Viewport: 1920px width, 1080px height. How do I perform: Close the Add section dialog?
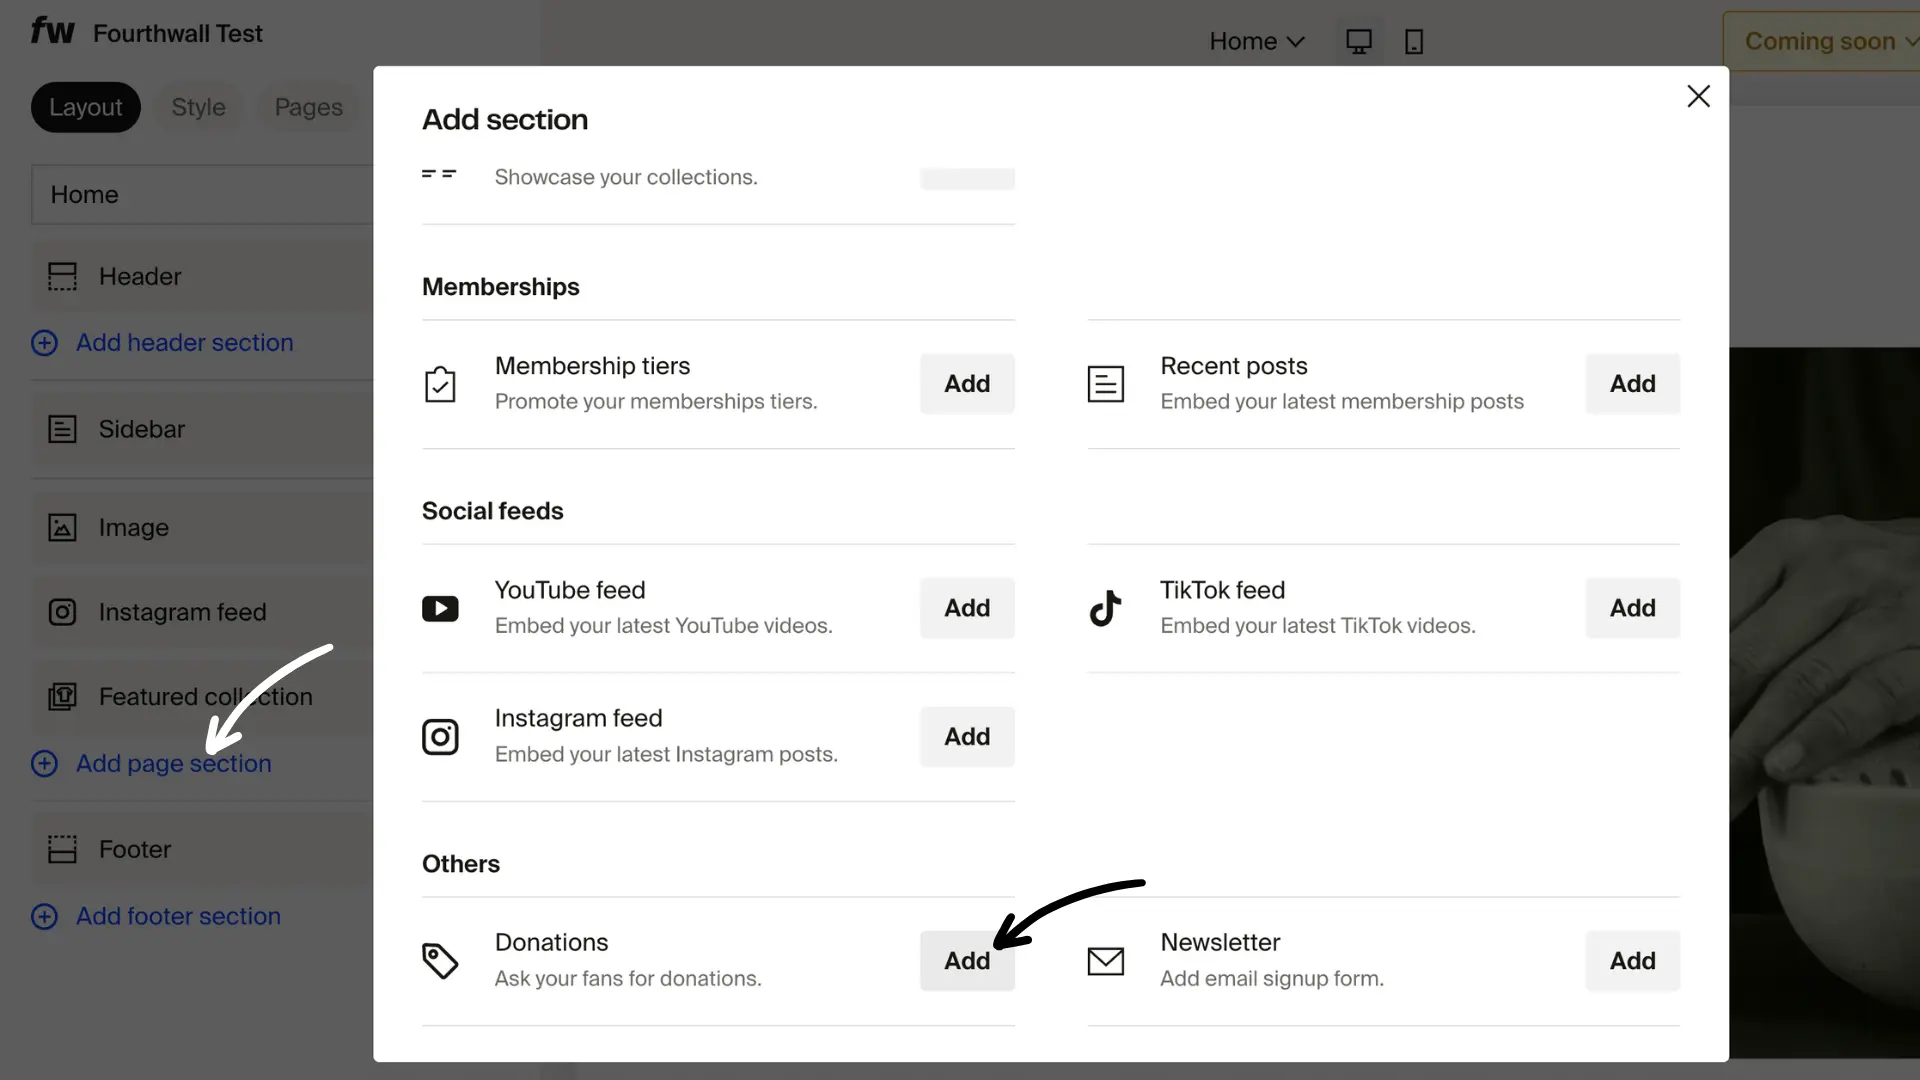1698,96
